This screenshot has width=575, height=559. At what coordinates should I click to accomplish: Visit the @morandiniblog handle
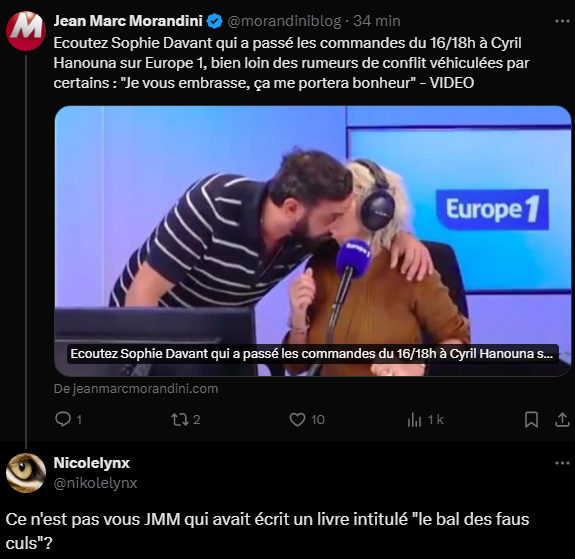(284, 21)
